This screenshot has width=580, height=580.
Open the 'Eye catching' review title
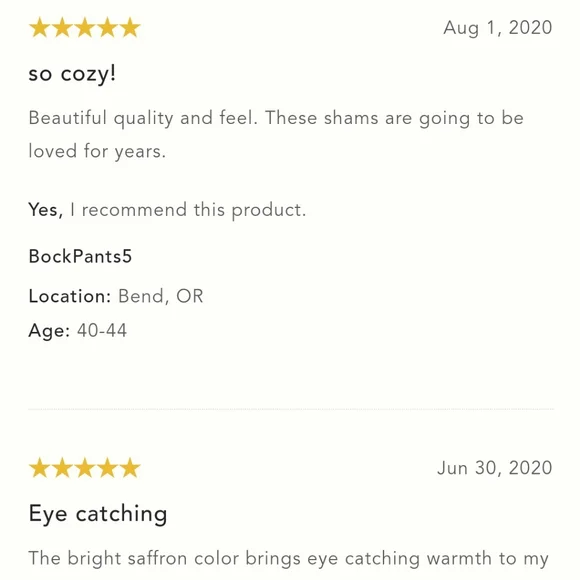(98, 514)
